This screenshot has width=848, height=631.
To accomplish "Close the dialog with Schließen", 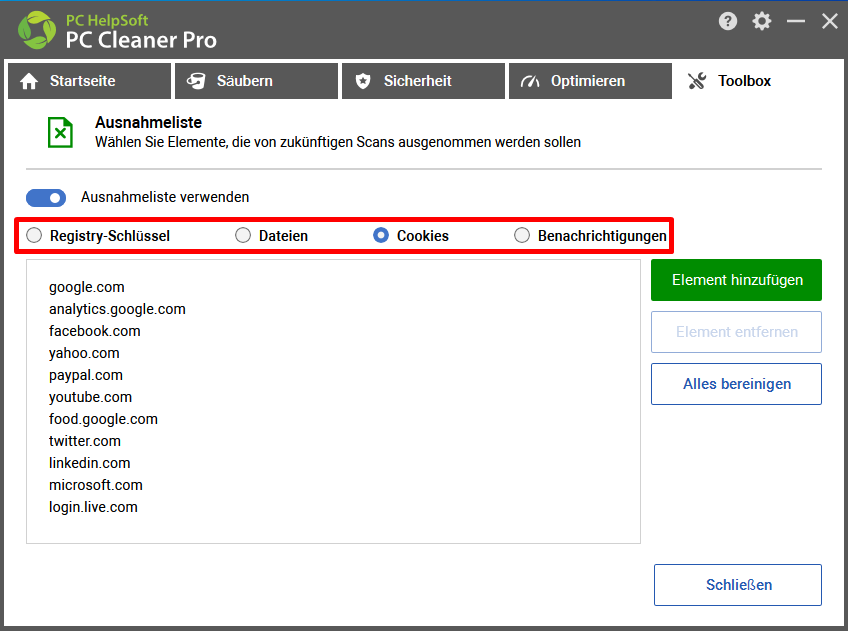I will [x=738, y=585].
